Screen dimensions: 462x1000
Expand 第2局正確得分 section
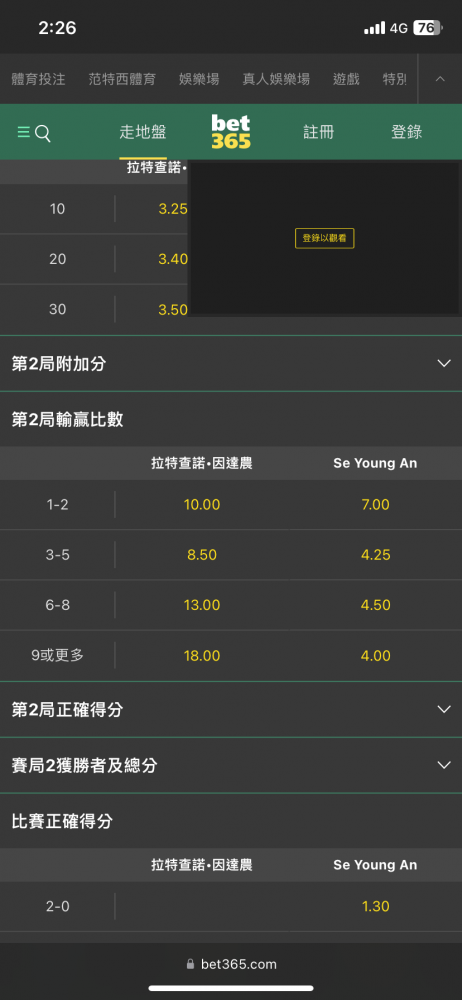[231, 709]
